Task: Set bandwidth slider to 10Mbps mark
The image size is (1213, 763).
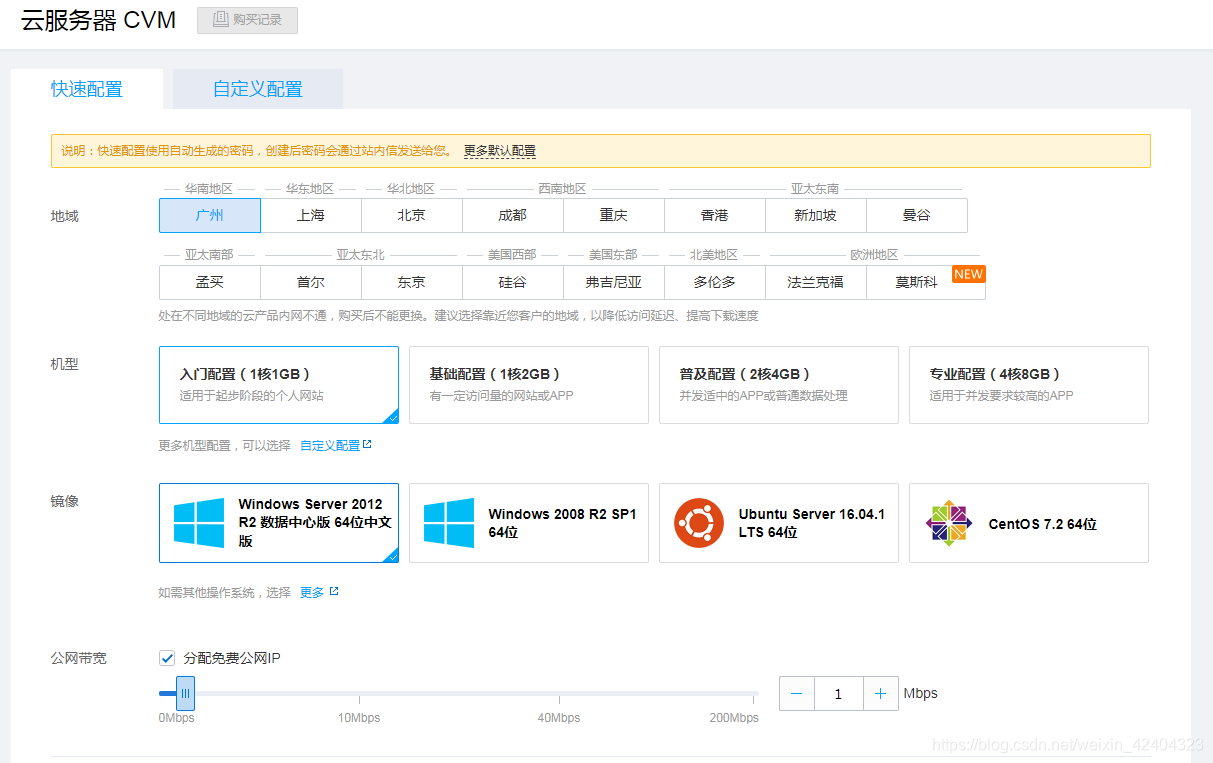Action: [x=359, y=693]
